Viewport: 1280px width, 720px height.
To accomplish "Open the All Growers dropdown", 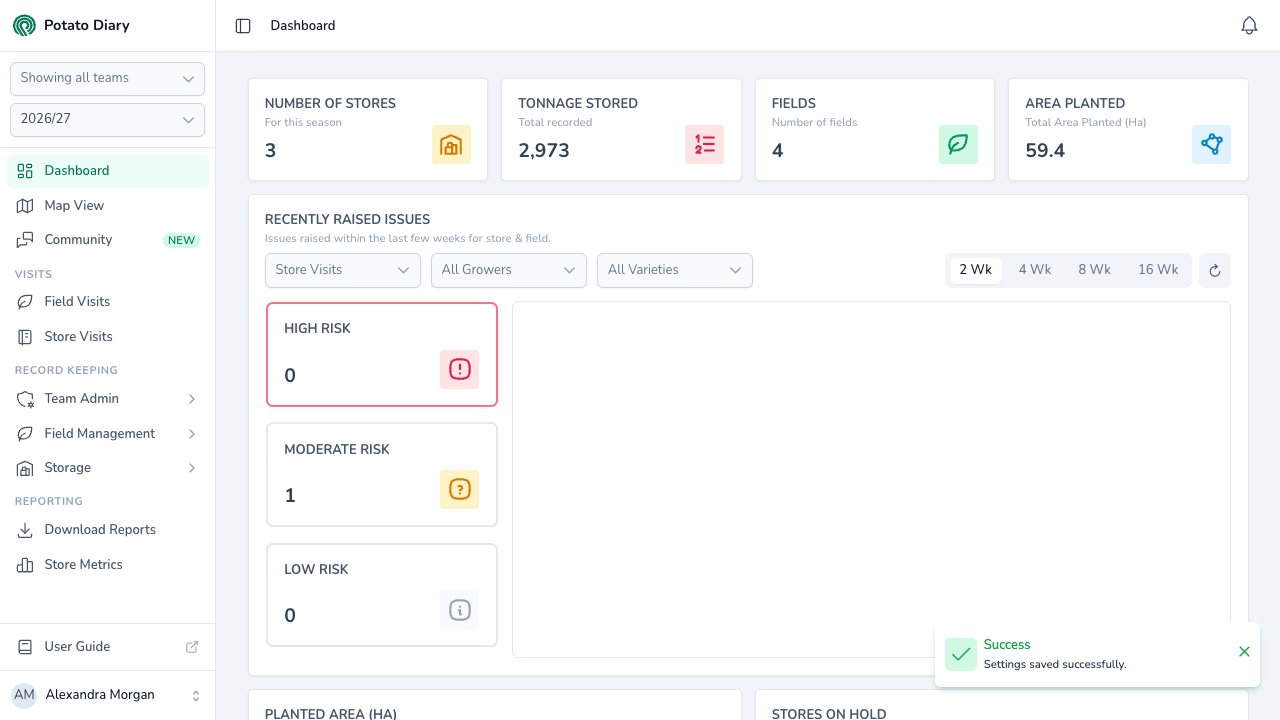I will [x=509, y=270].
